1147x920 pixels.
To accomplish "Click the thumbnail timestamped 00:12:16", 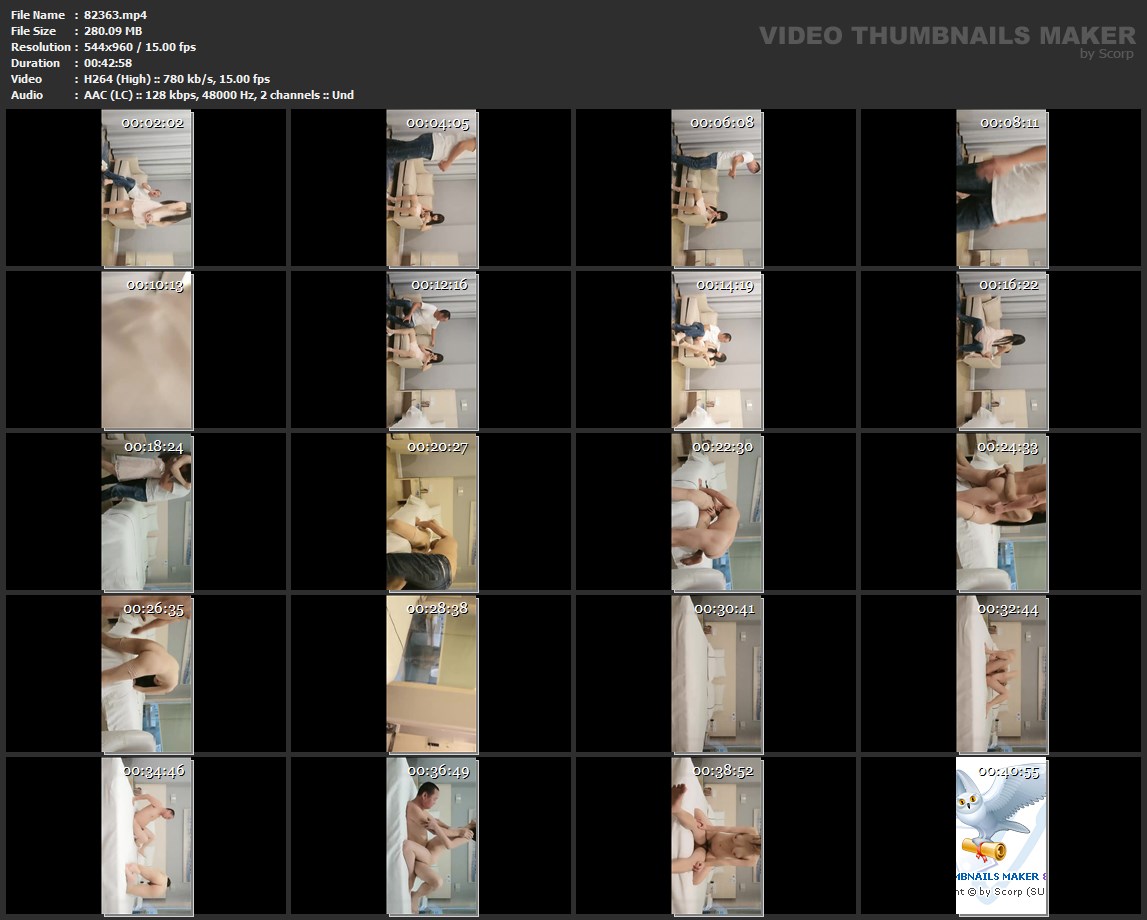I will point(432,350).
